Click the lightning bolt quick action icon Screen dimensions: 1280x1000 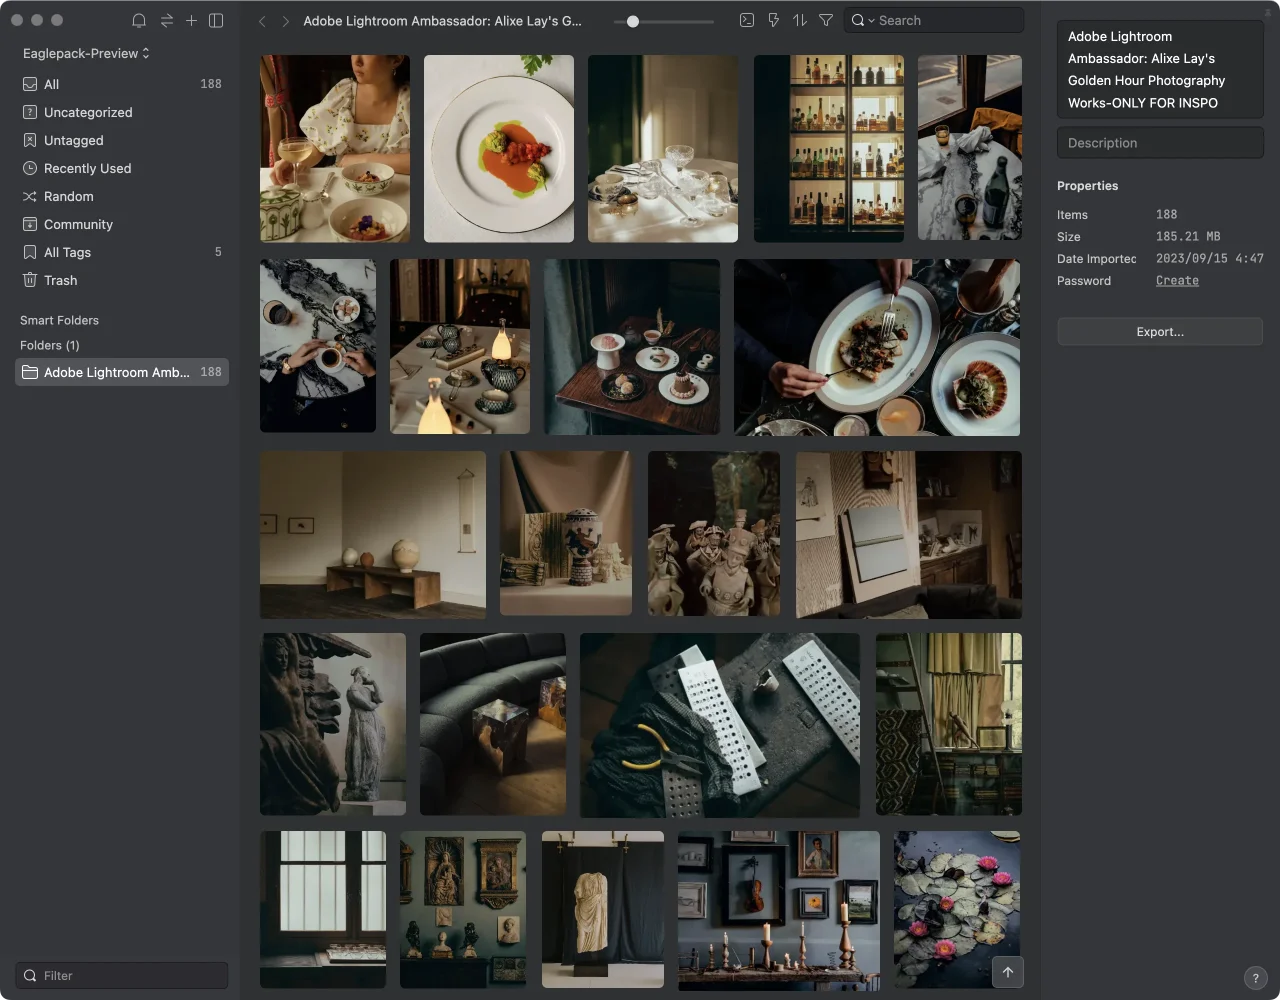point(773,20)
